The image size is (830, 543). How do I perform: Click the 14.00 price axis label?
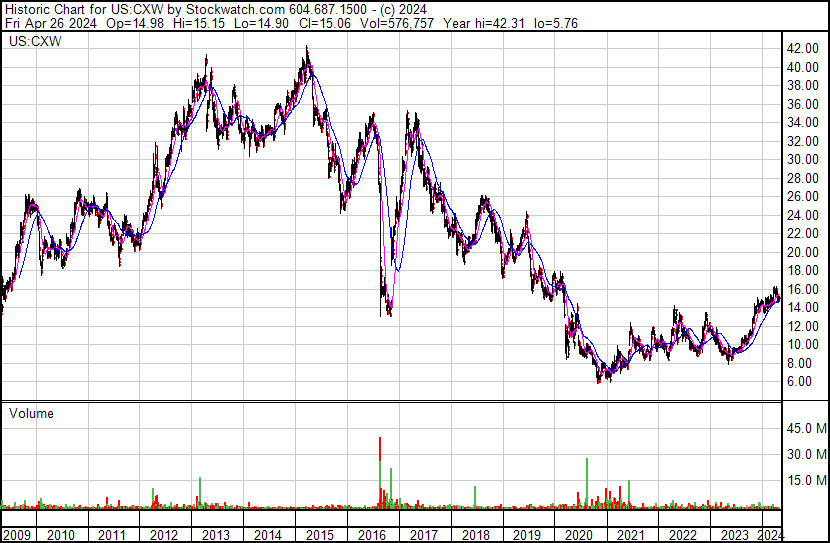click(803, 308)
